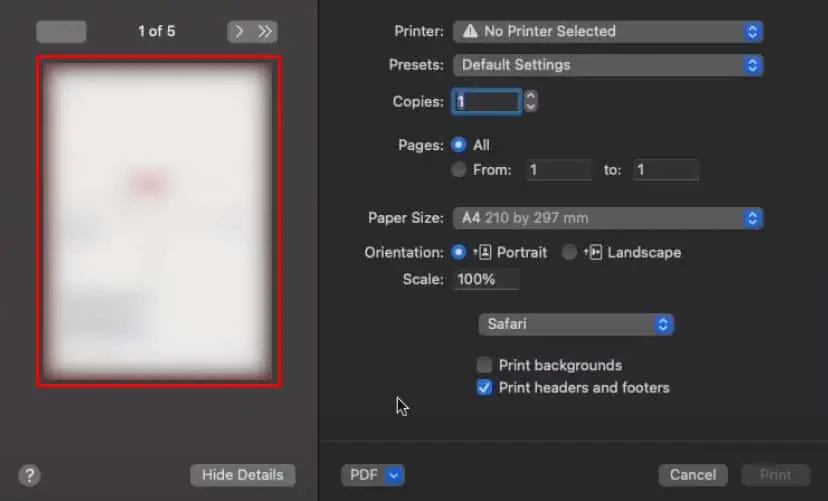Click the Copies input field
The height and width of the screenshot is (501, 828).
point(486,101)
